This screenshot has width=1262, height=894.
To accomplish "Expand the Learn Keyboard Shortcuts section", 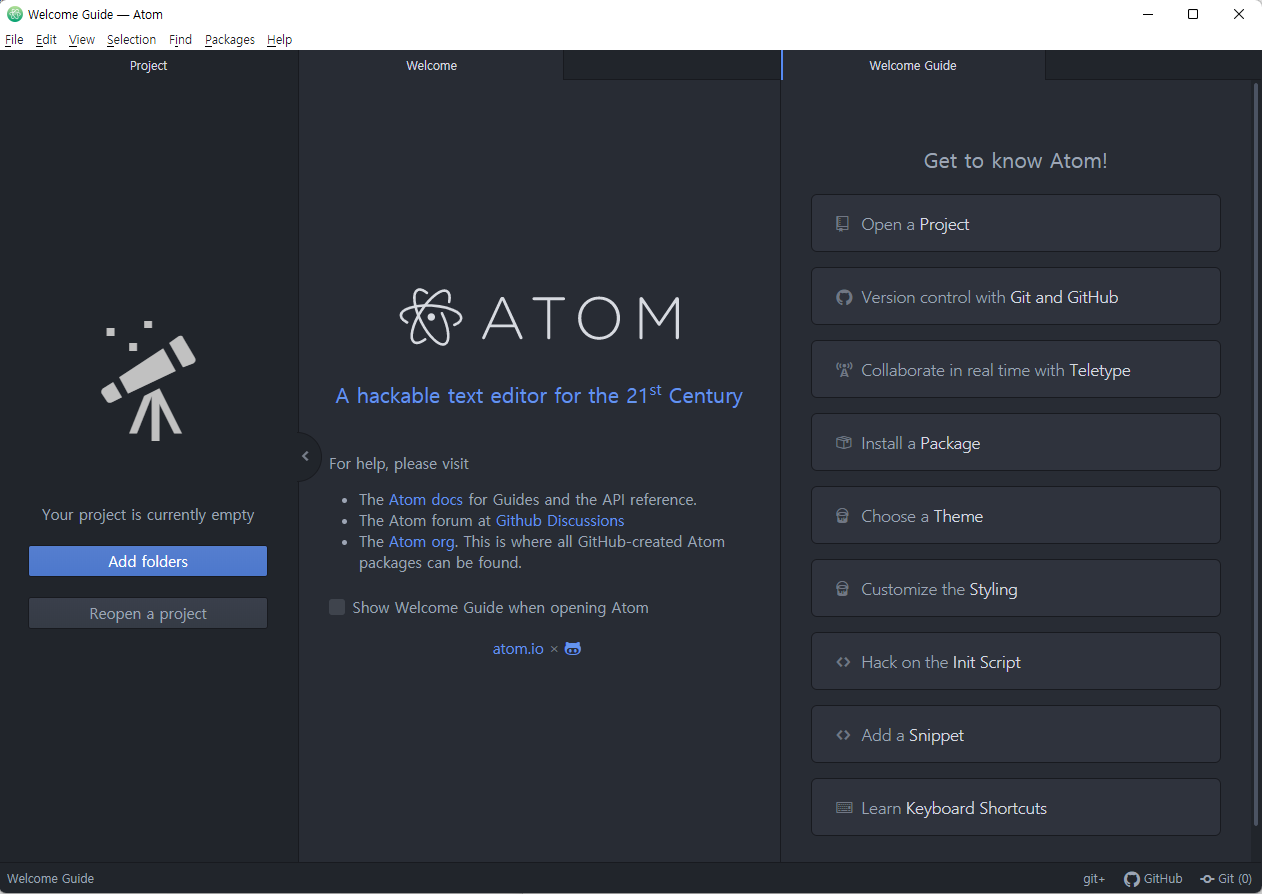I will [1015, 808].
